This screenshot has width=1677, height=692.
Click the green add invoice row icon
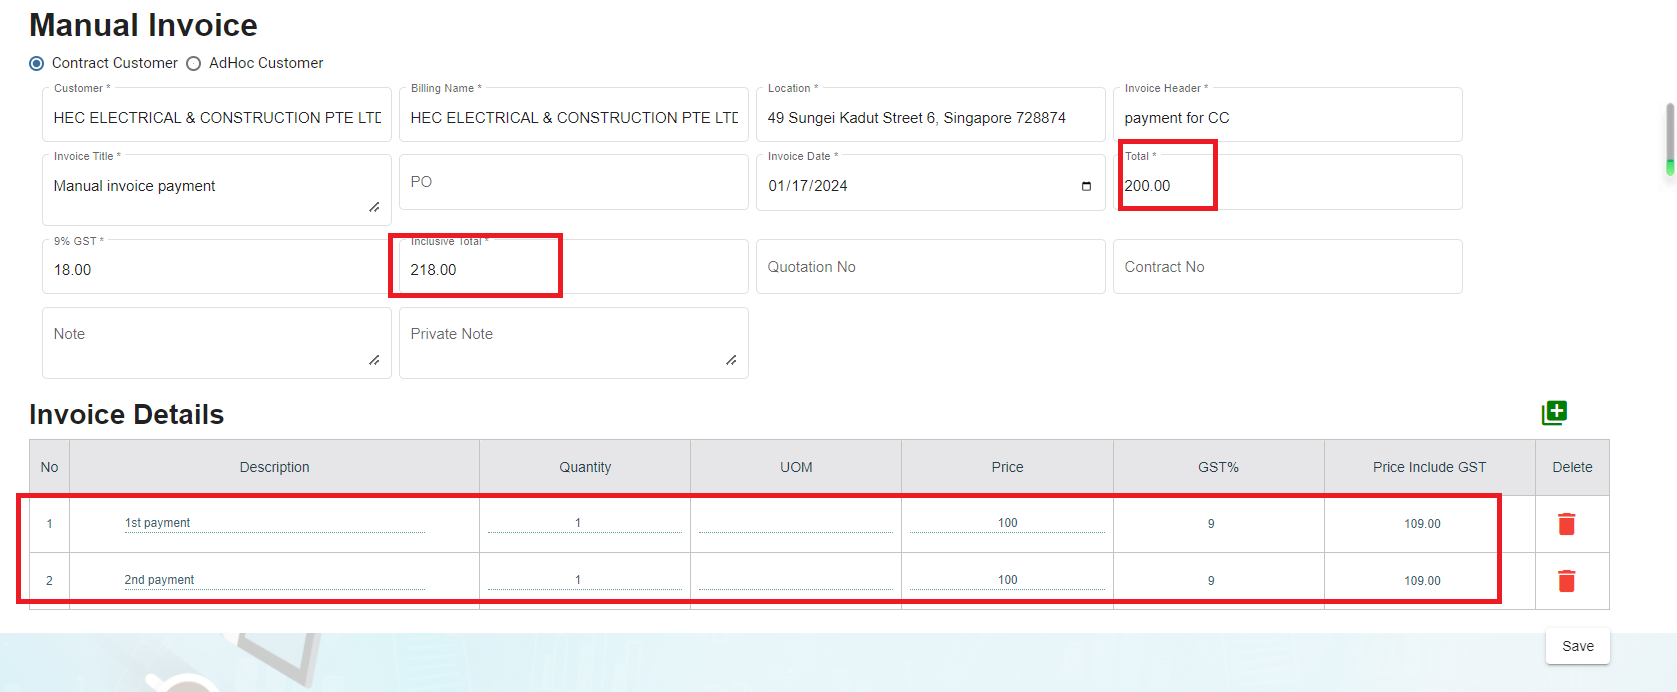coord(1554,412)
